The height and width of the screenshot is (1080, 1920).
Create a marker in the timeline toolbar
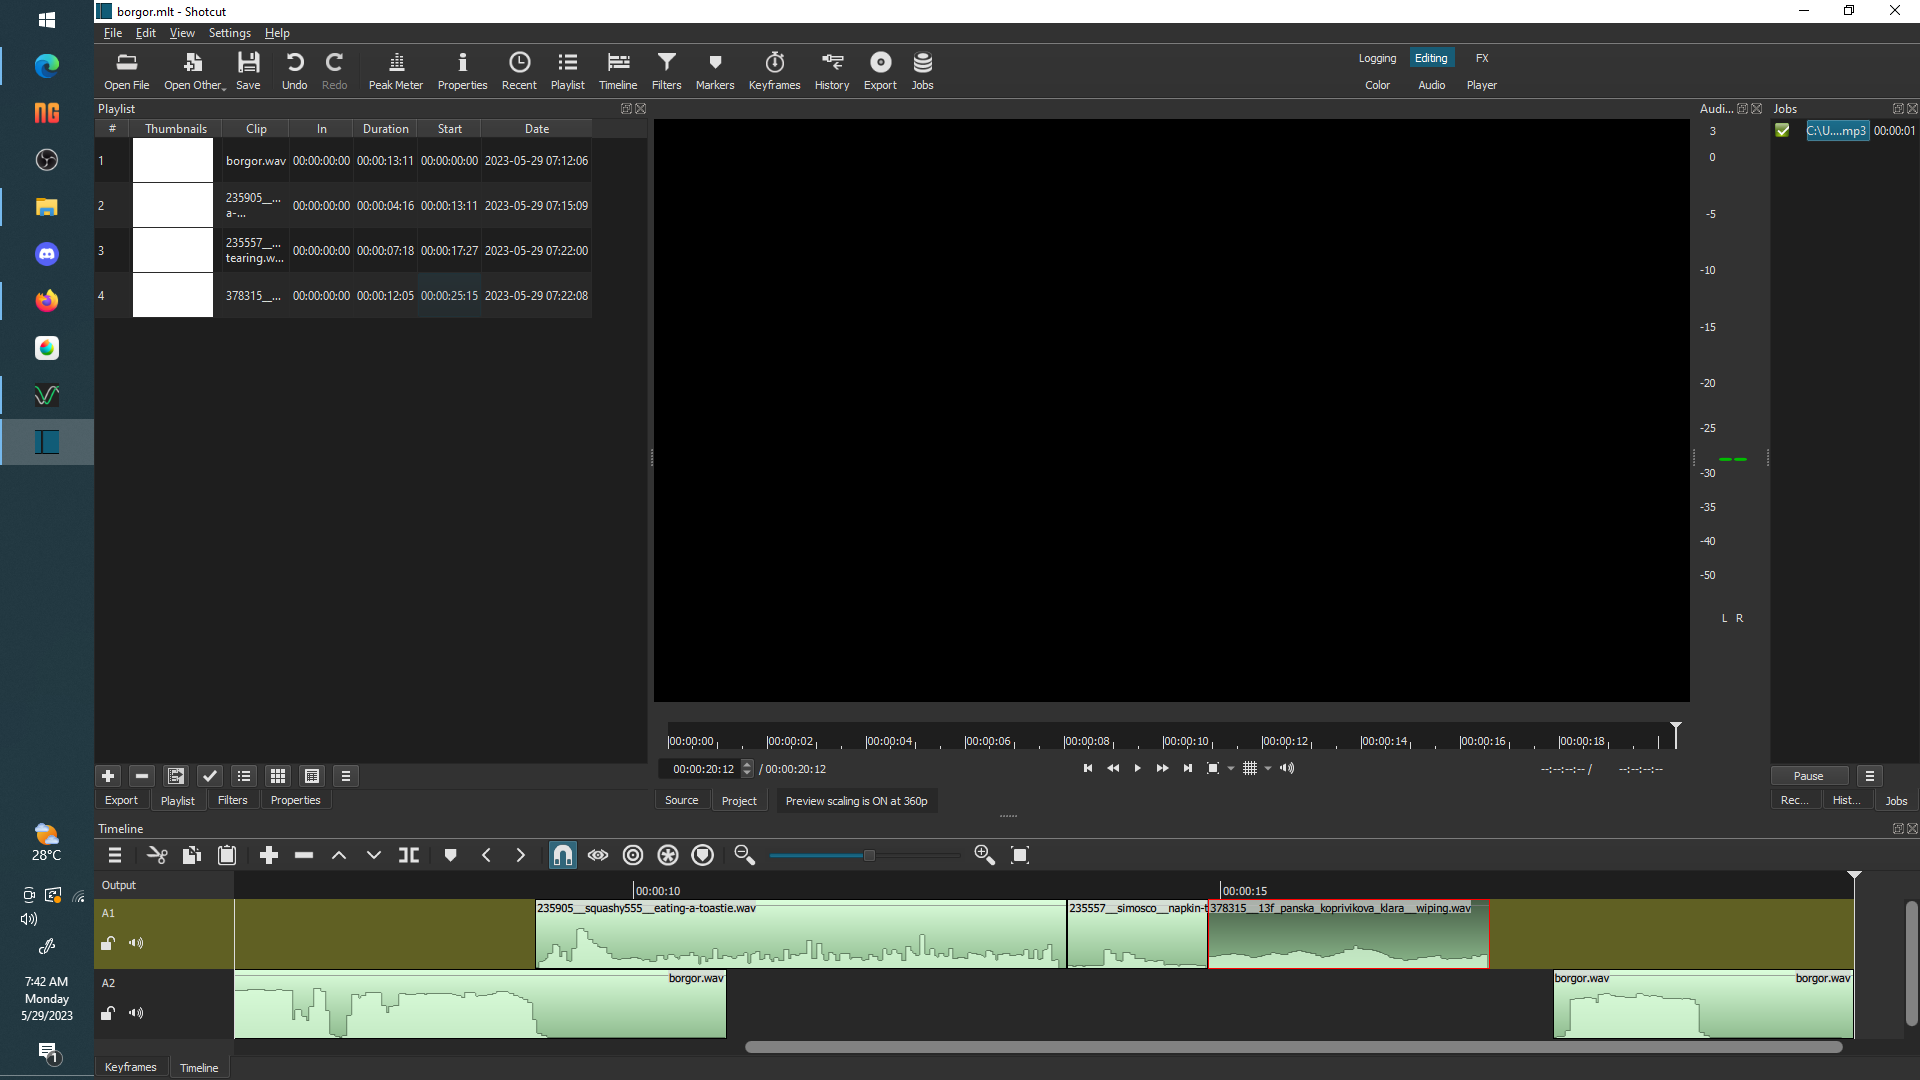tap(450, 855)
